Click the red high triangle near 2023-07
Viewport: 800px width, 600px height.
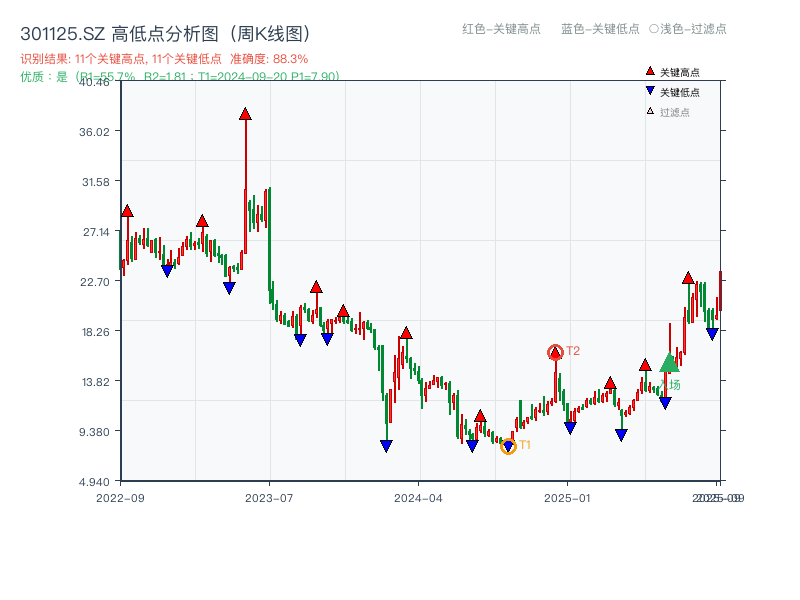pos(315,285)
